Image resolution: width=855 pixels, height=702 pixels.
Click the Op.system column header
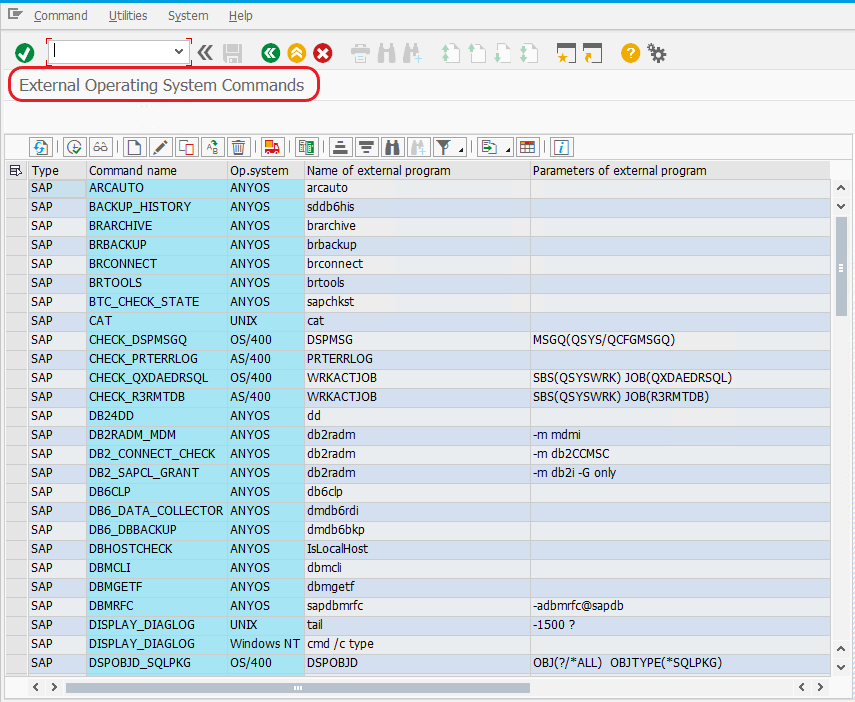pyautogui.click(x=266, y=171)
